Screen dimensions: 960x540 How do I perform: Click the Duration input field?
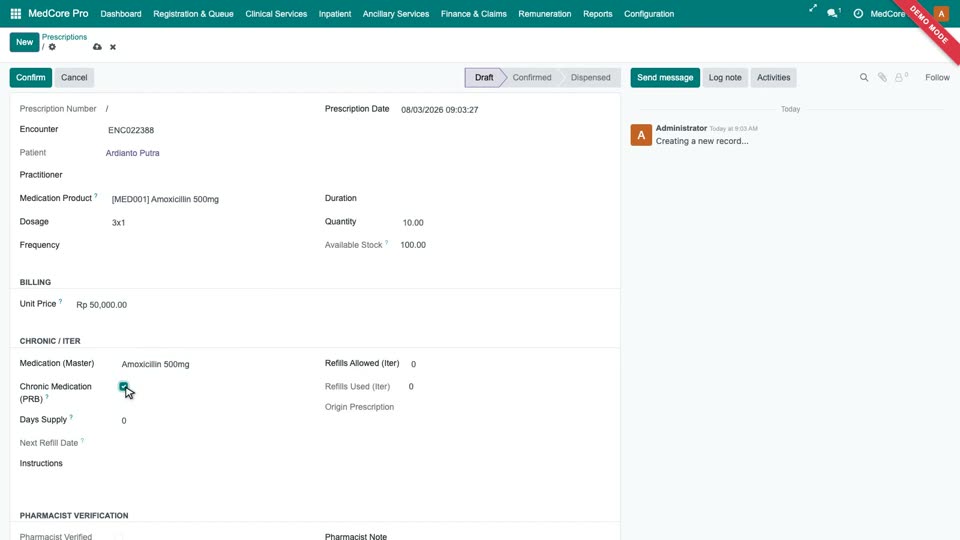505,198
